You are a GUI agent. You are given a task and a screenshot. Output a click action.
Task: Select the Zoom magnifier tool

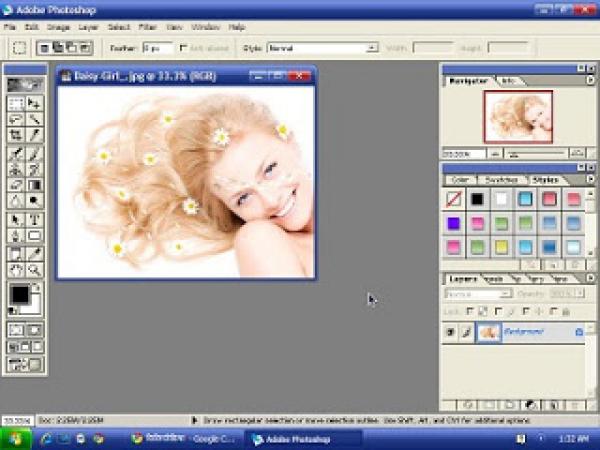click(x=34, y=270)
